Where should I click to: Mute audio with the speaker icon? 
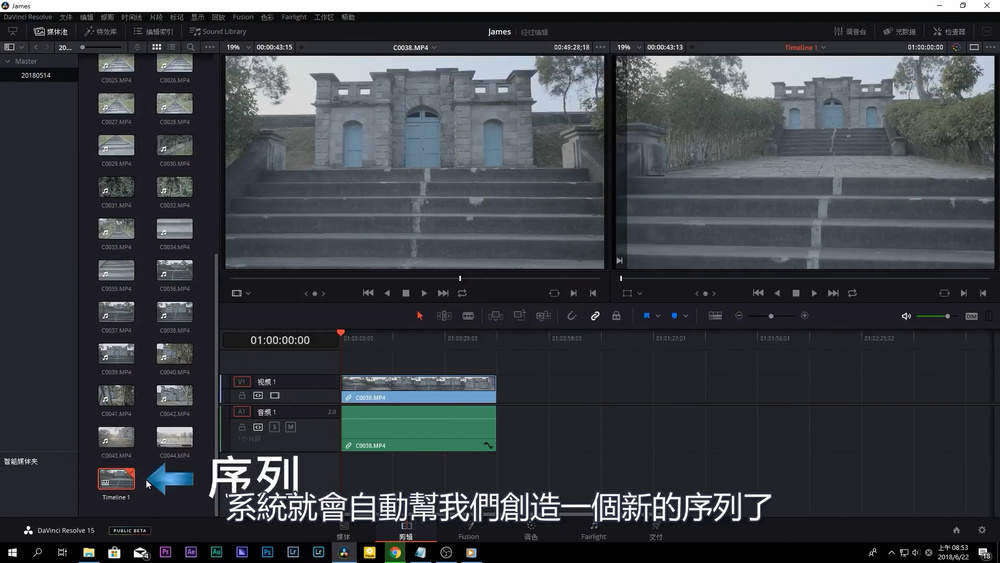tap(906, 316)
